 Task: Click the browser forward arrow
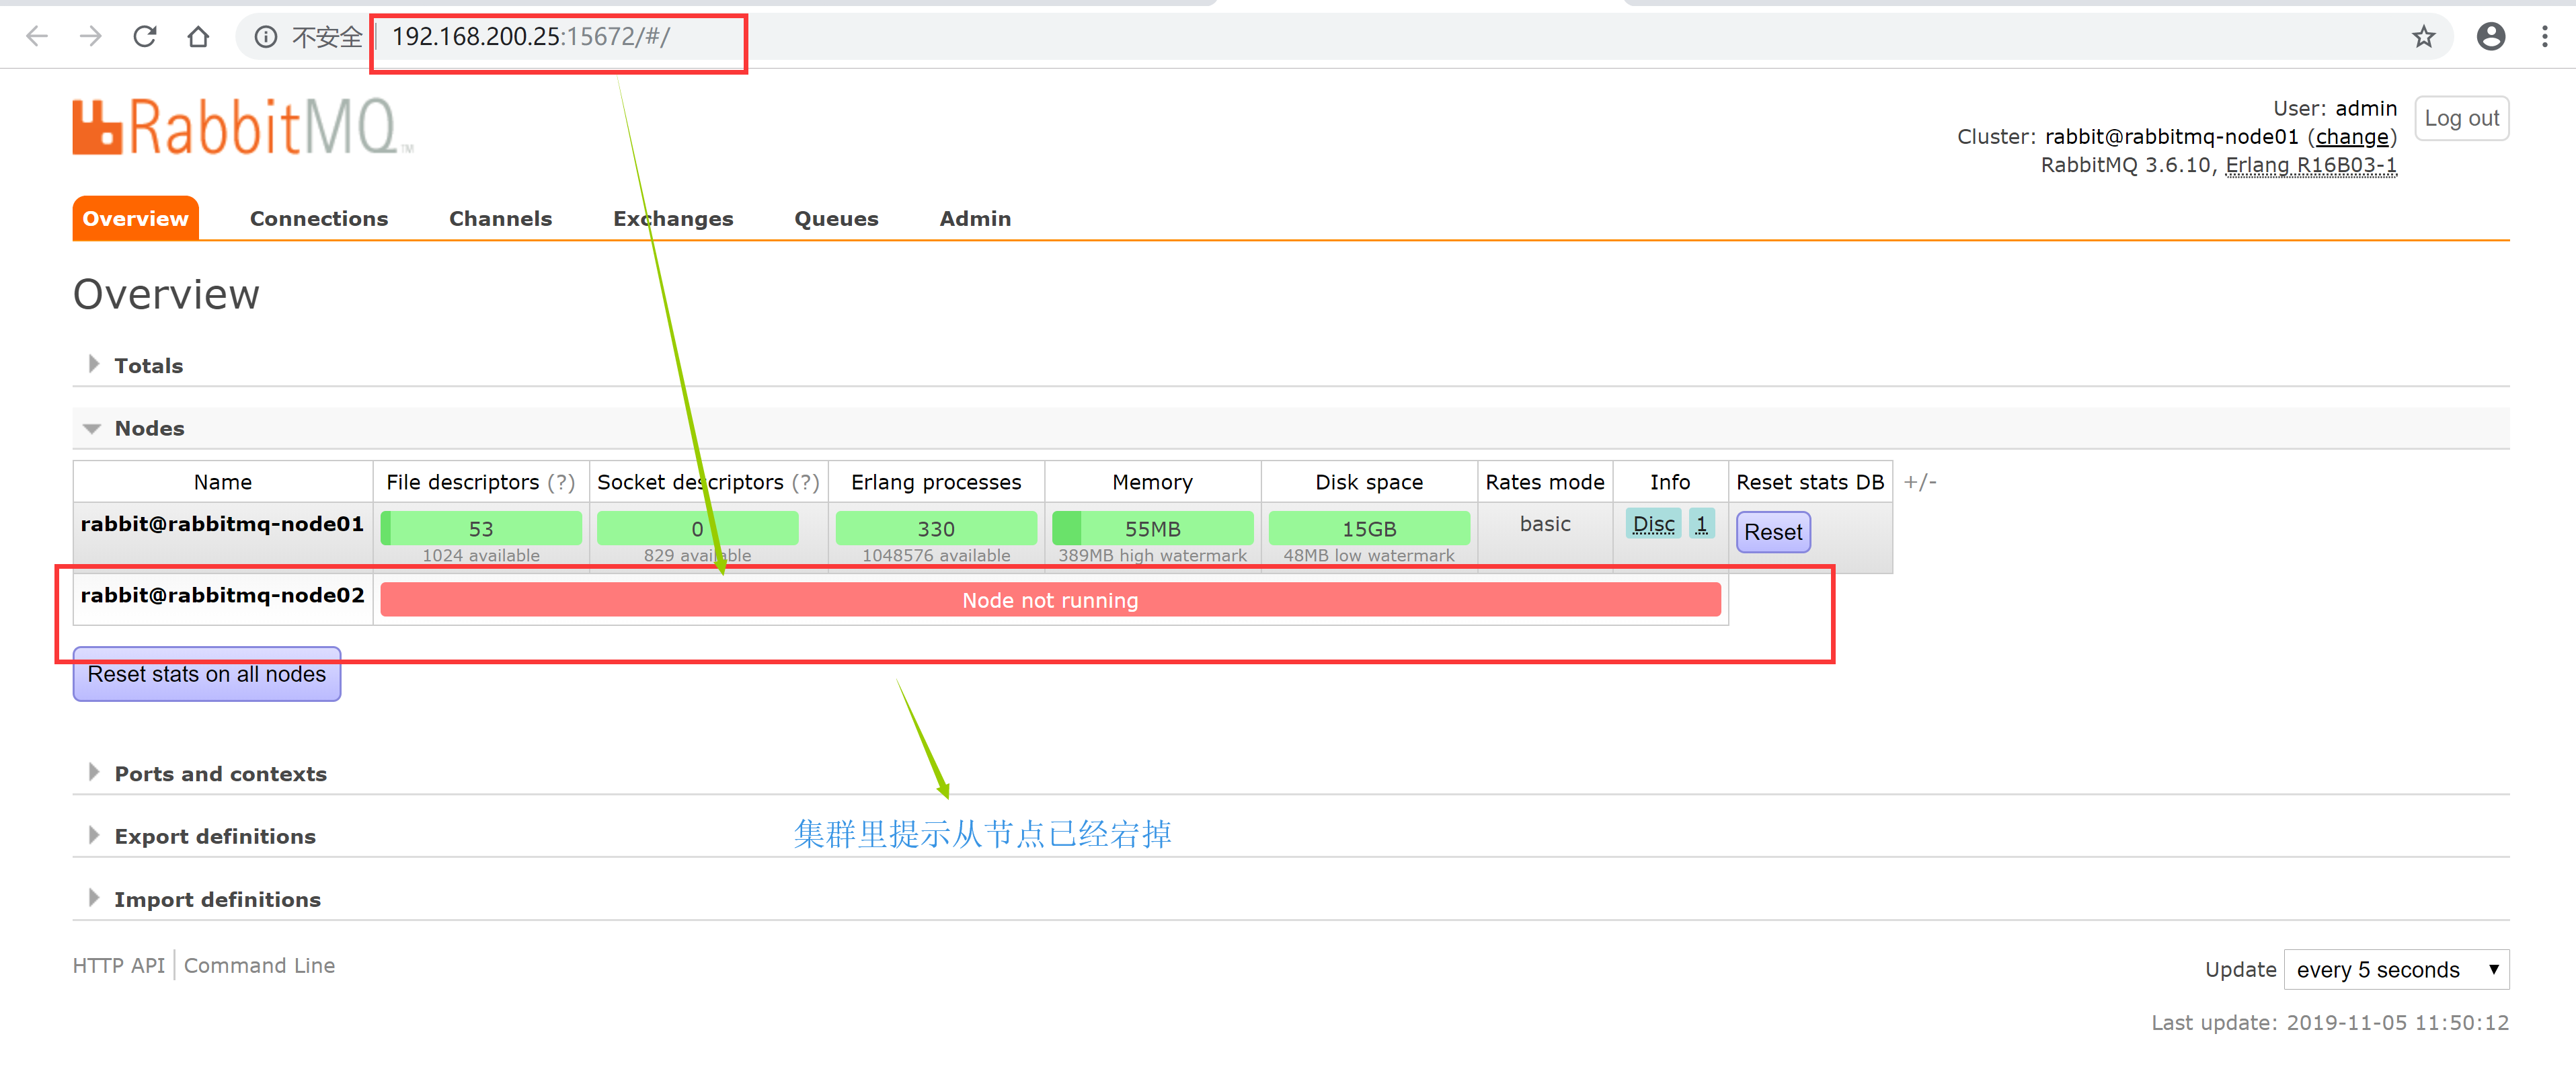[91, 37]
